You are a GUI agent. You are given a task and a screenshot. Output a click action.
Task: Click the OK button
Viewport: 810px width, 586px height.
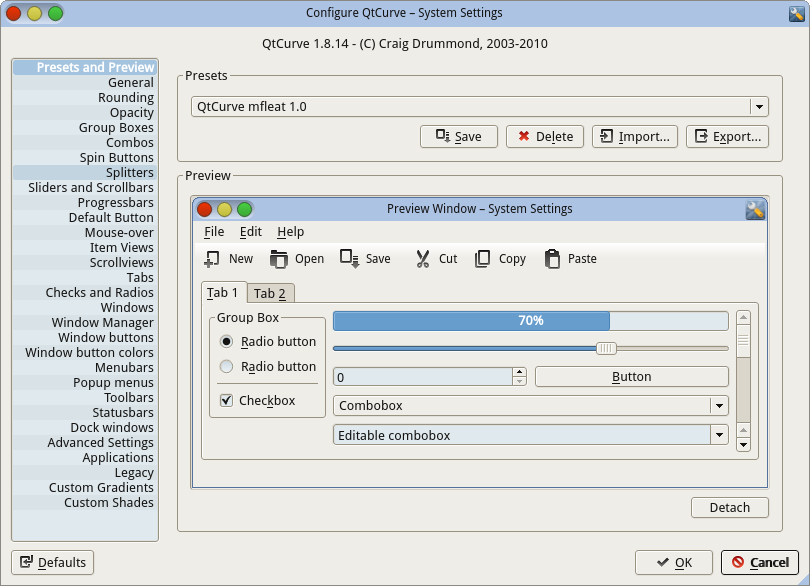pos(674,562)
